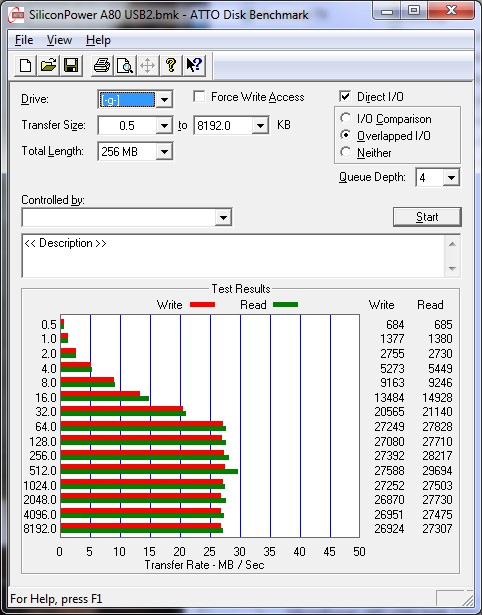Select Overlapped I/O radio button
The height and width of the screenshot is (615, 482).
coord(346,135)
